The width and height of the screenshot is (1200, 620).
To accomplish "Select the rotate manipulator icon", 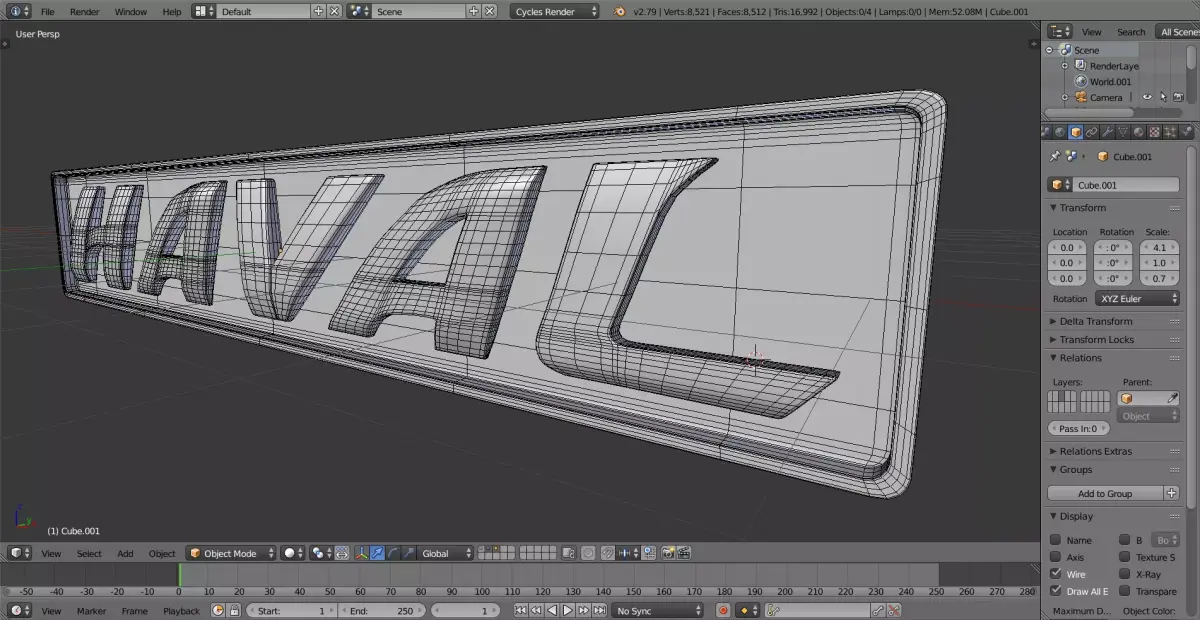I will tap(392, 553).
